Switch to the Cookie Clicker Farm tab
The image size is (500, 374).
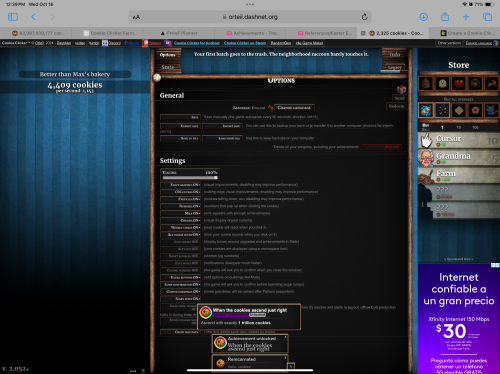[x=110, y=33]
